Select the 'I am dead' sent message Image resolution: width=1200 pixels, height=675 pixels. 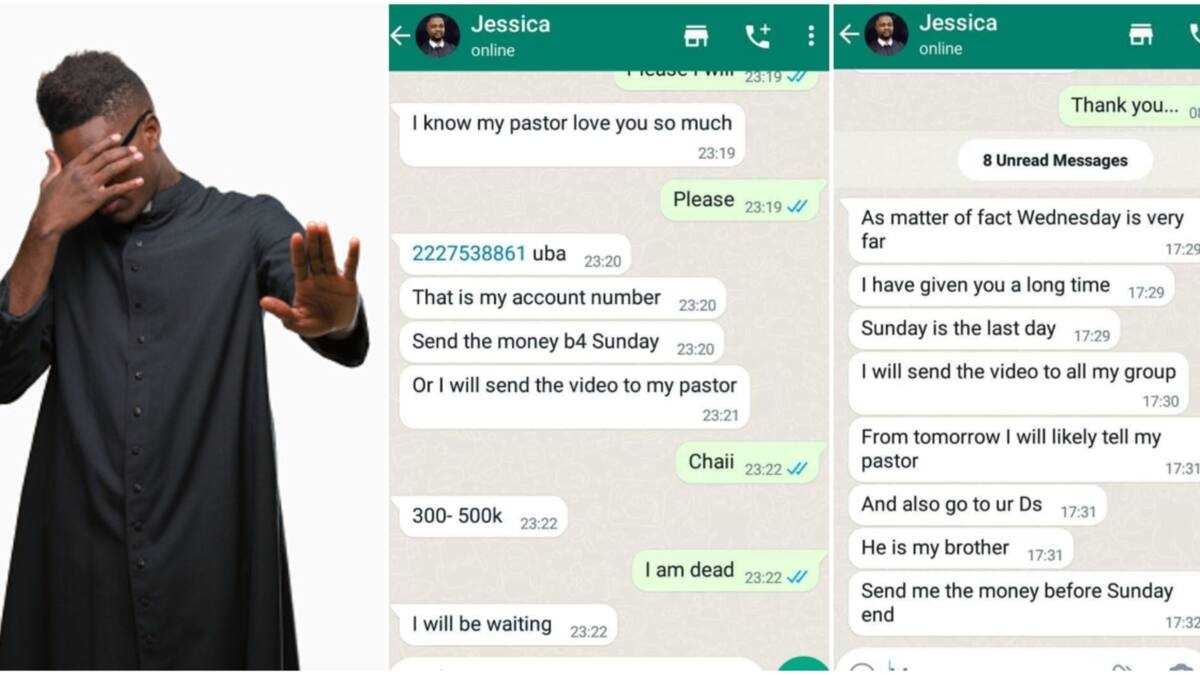(727, 570)
